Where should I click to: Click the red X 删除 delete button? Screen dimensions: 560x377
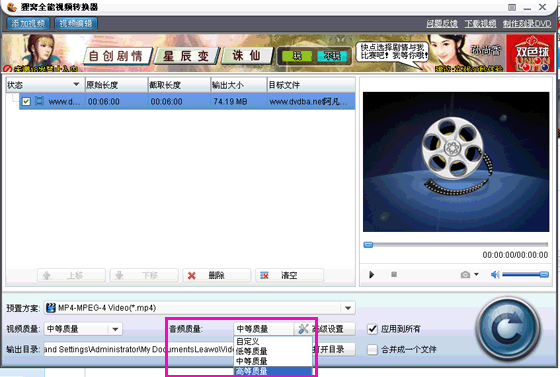coord(217,275)
